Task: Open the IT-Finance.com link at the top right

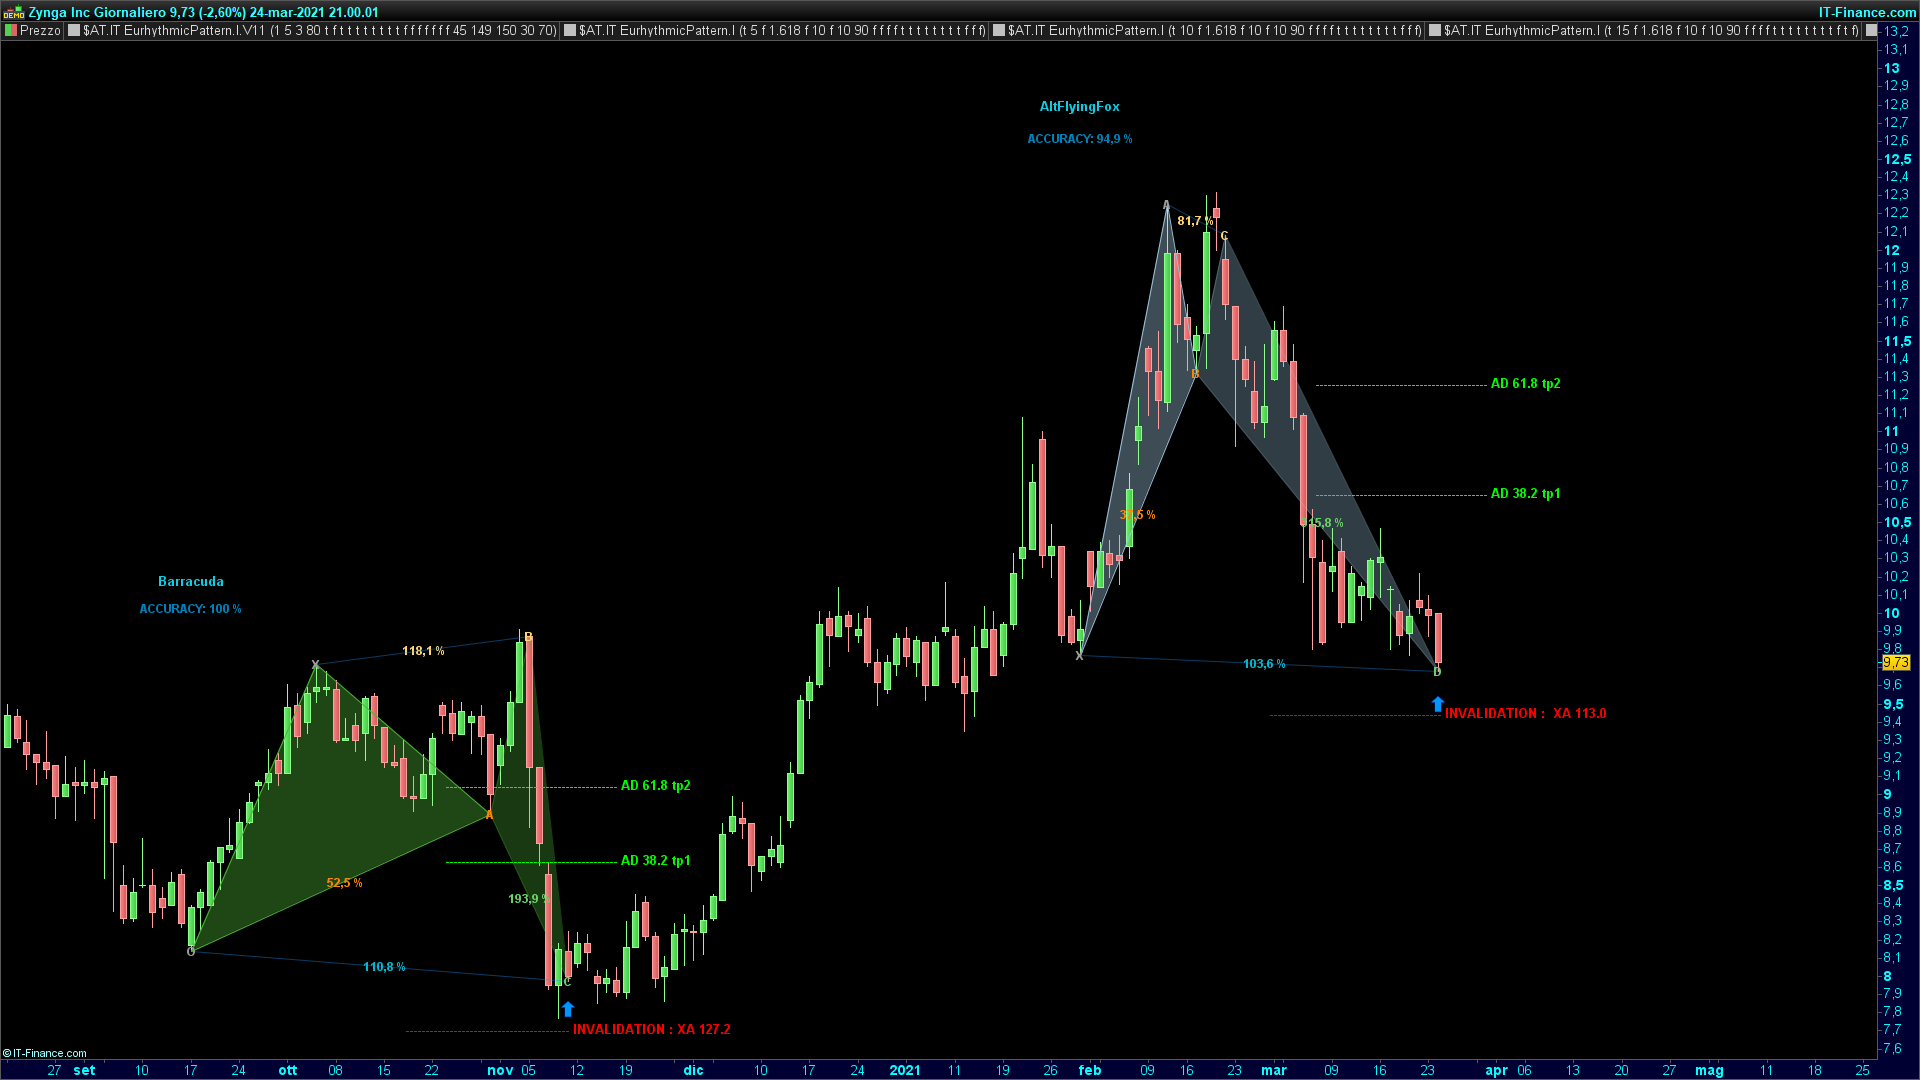Action: pos(1867,12)
